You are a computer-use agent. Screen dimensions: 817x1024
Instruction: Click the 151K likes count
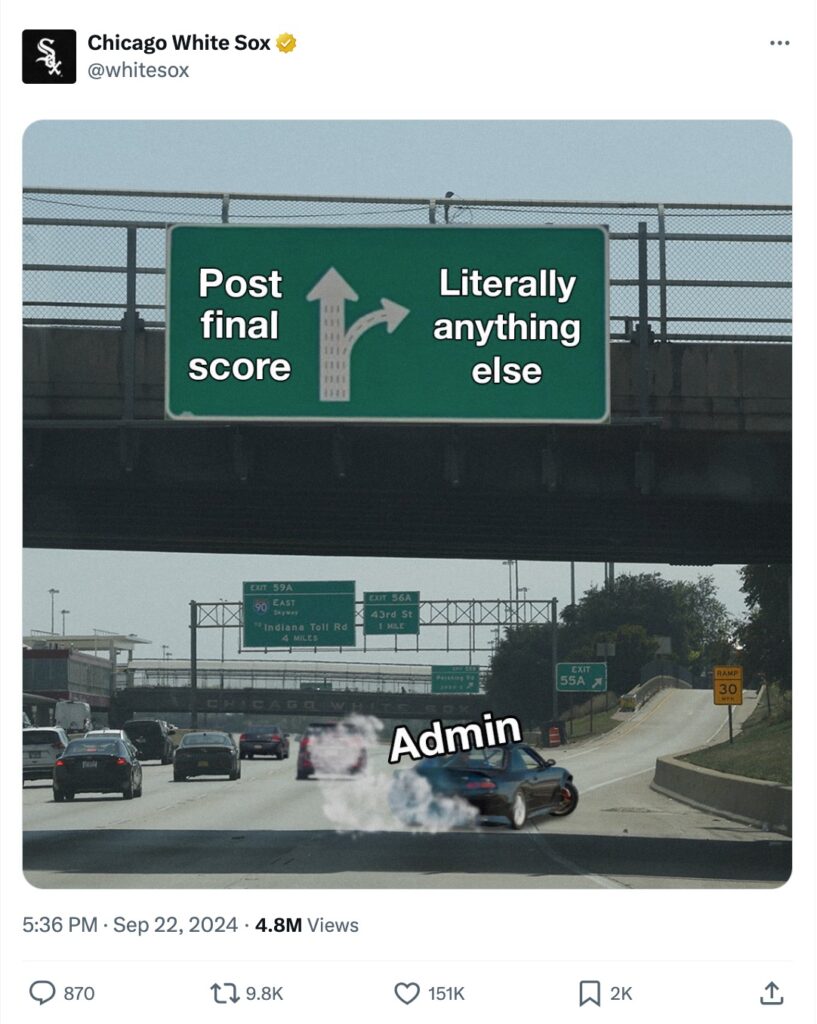[446, 993]
